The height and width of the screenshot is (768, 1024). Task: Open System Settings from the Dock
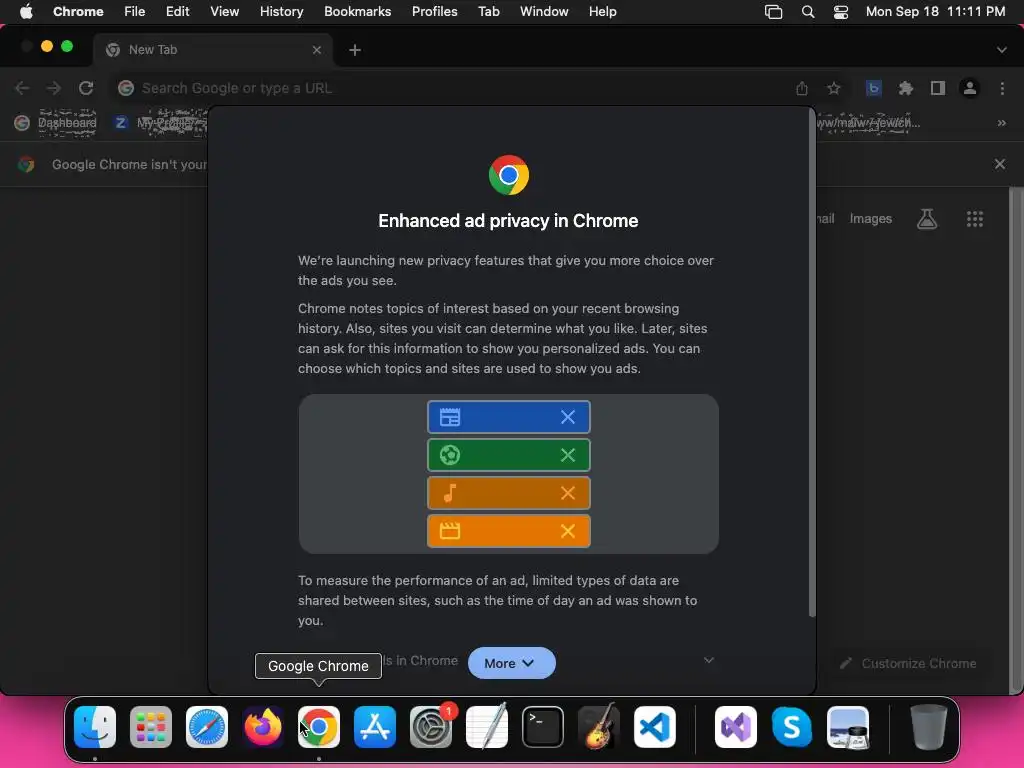[x=431, y=727]
